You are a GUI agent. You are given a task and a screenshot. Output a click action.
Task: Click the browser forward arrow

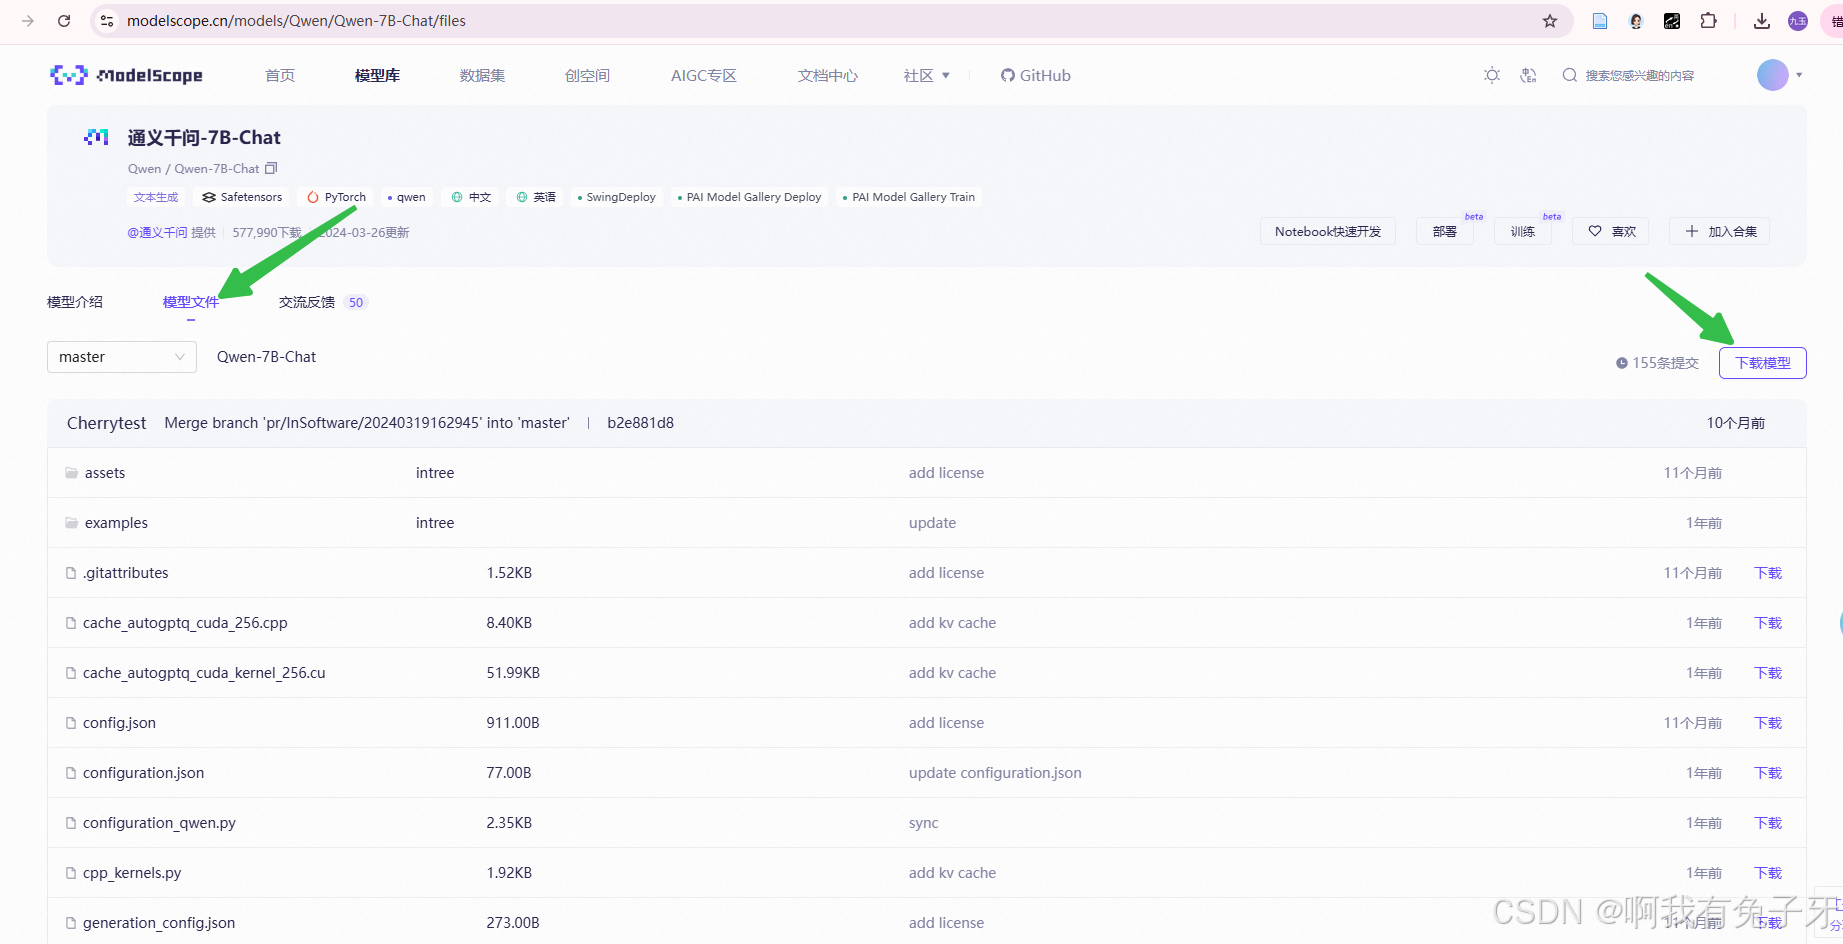point(28,21)
